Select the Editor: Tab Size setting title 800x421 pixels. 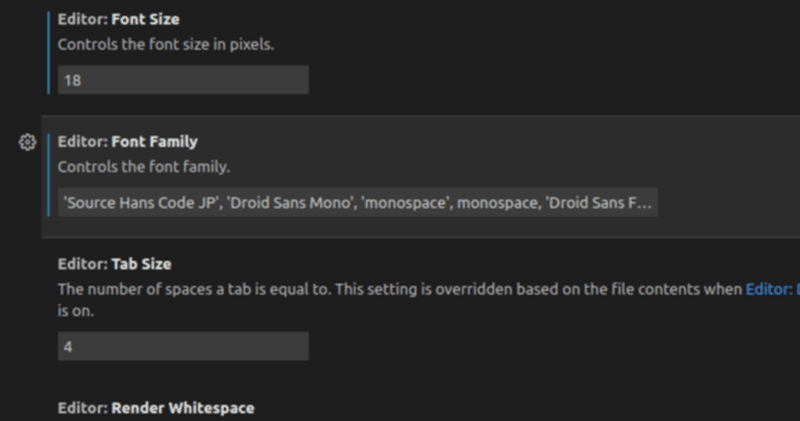point(114,264)
